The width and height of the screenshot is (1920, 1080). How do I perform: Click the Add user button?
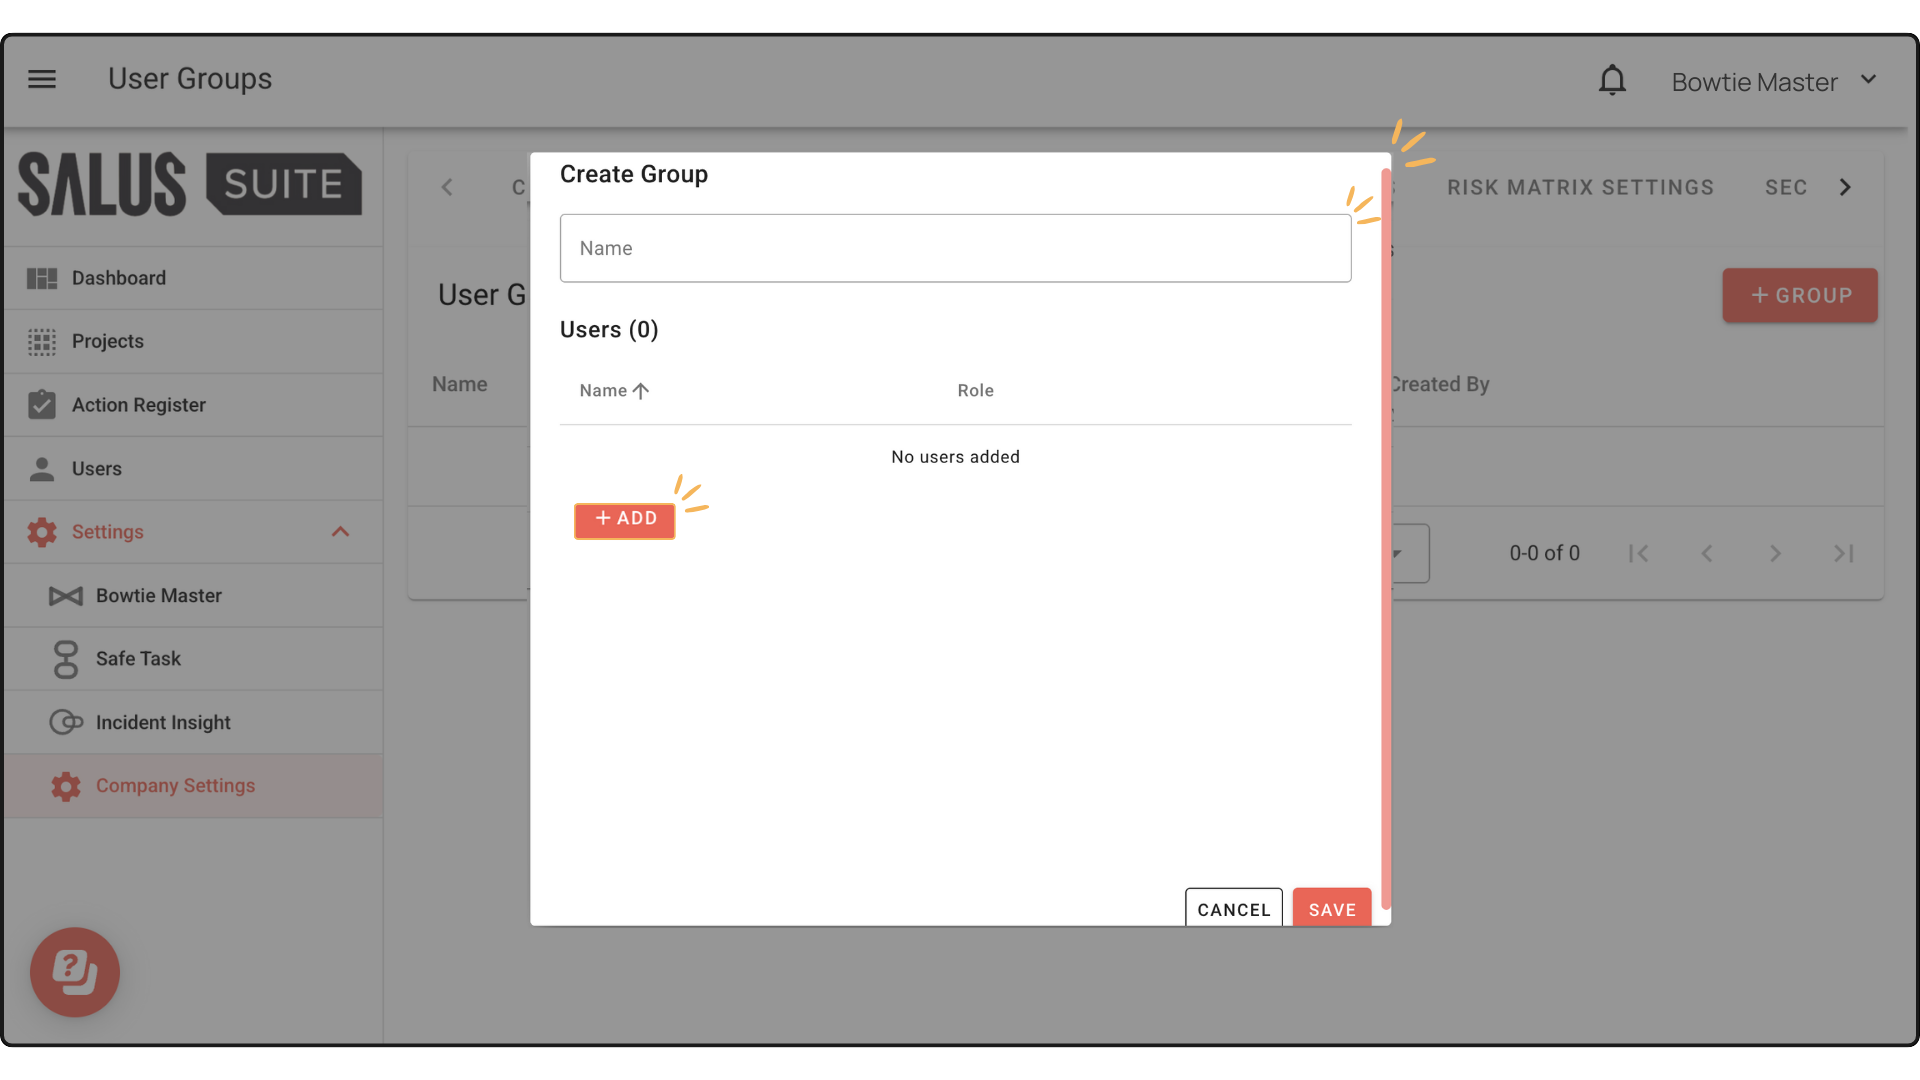(x=625, y=519)
